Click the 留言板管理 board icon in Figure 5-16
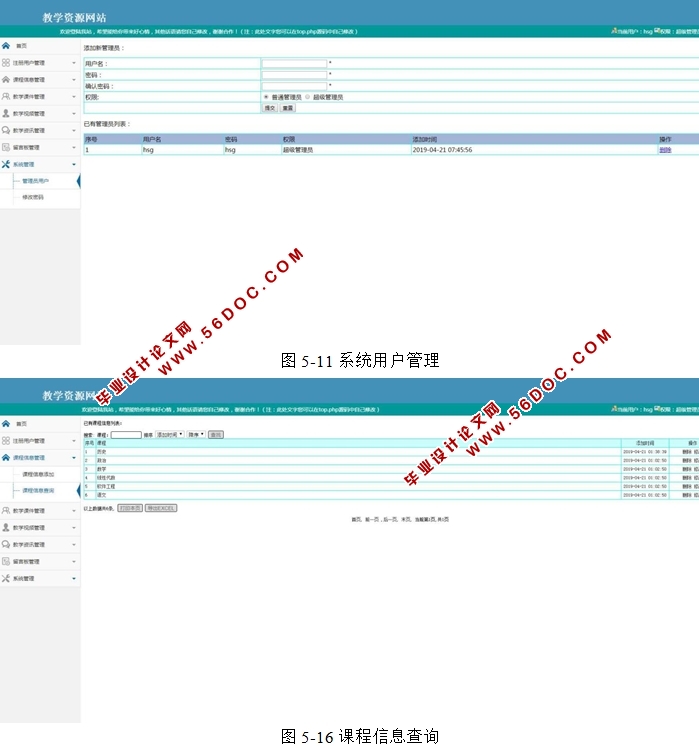 tap(6, 561)
